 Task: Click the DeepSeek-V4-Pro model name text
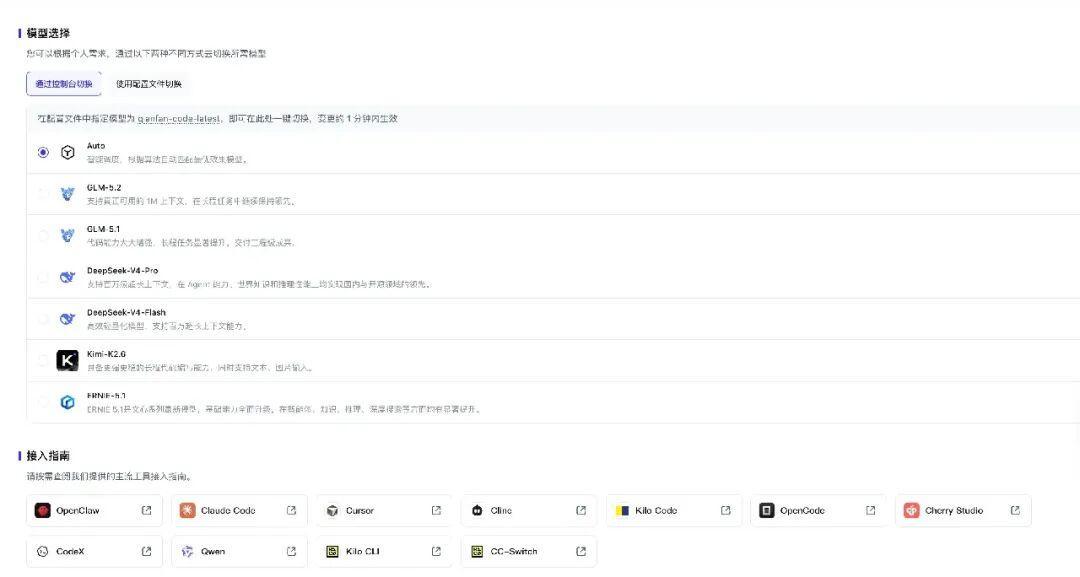click(122, 271)
